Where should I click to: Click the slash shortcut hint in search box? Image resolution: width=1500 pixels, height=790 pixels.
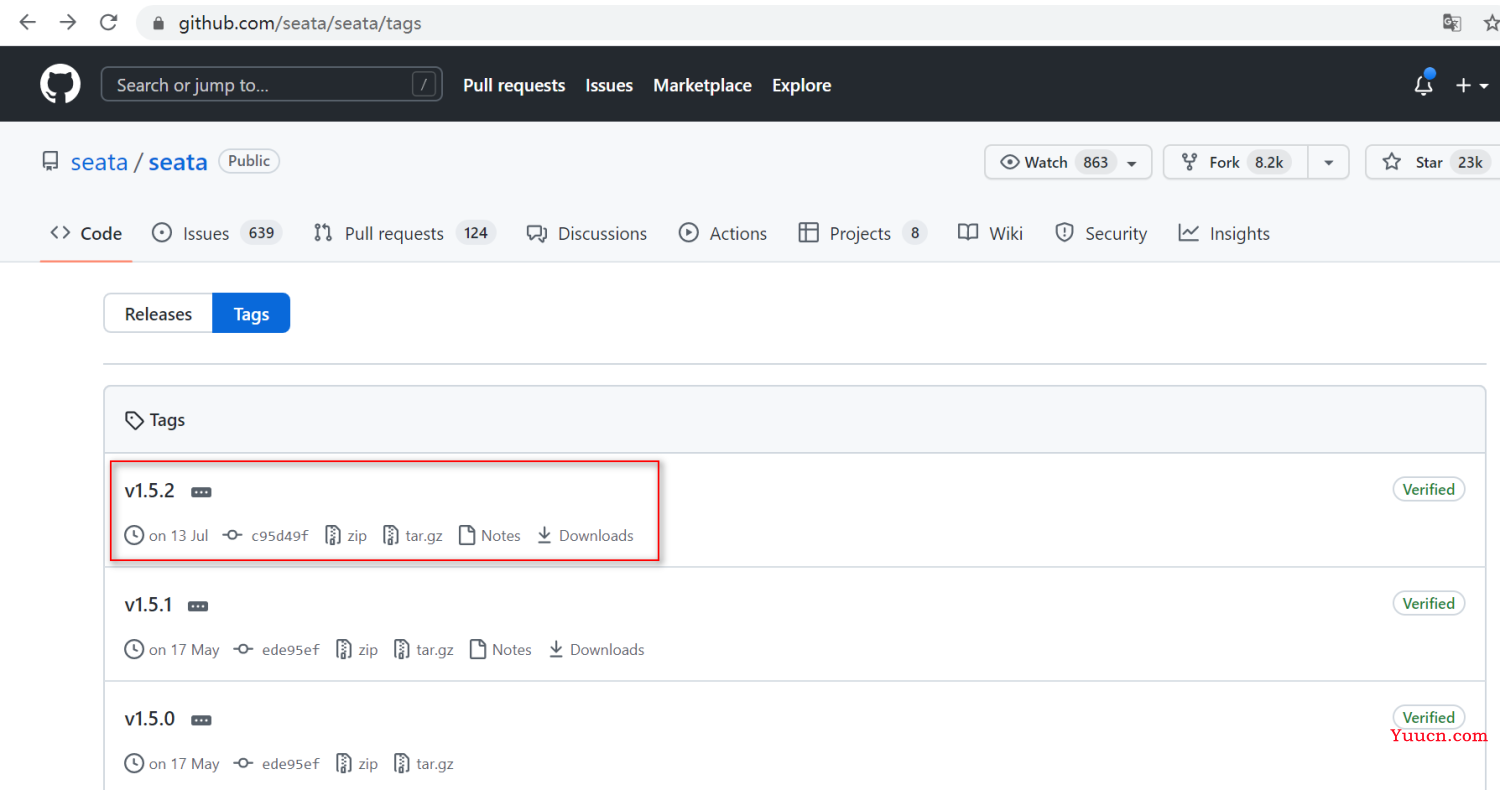click(x=426, y=85)
